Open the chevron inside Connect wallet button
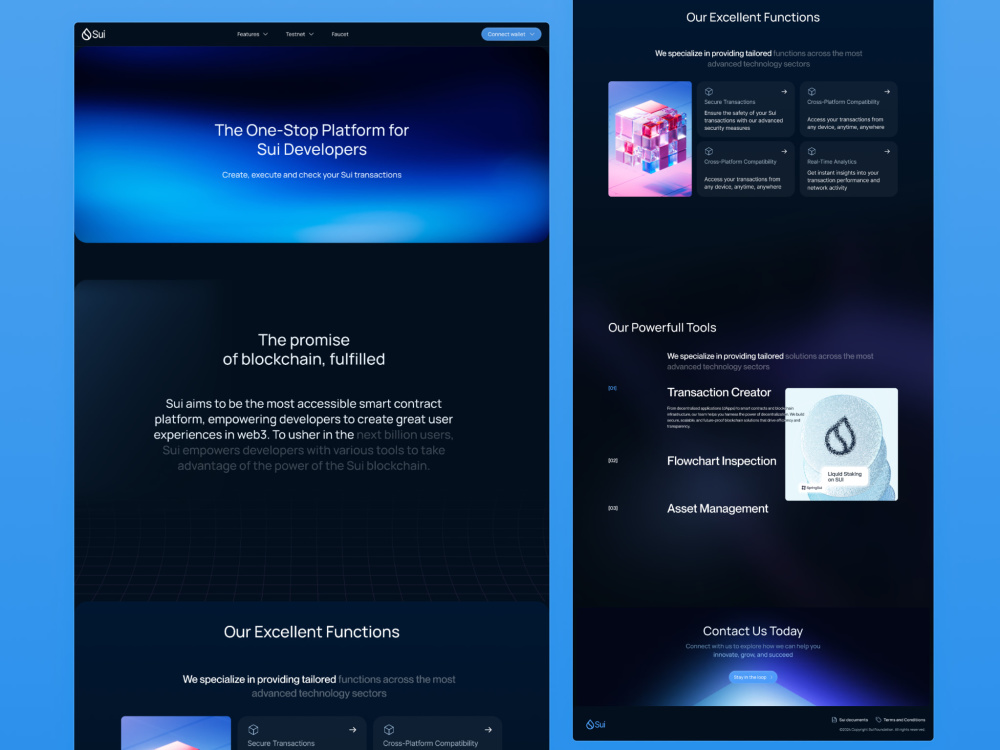 [532, 34]
